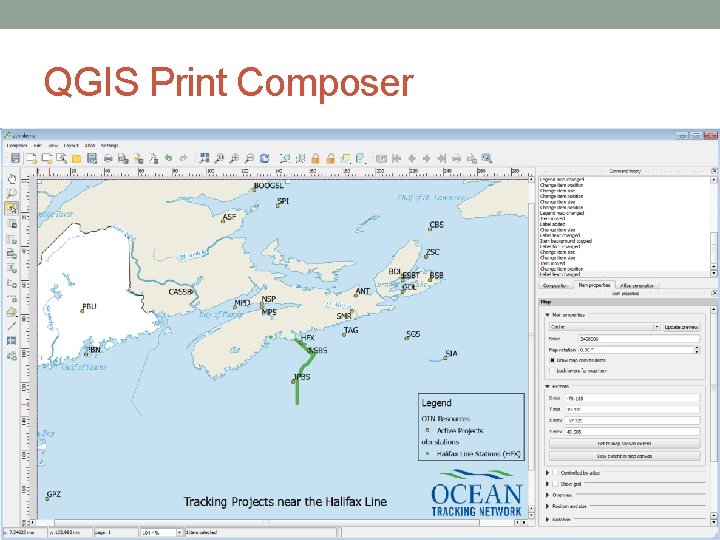Open the Composer manager icon
The width and height of the screenshot is (720, 540).
tap(61, 158)
